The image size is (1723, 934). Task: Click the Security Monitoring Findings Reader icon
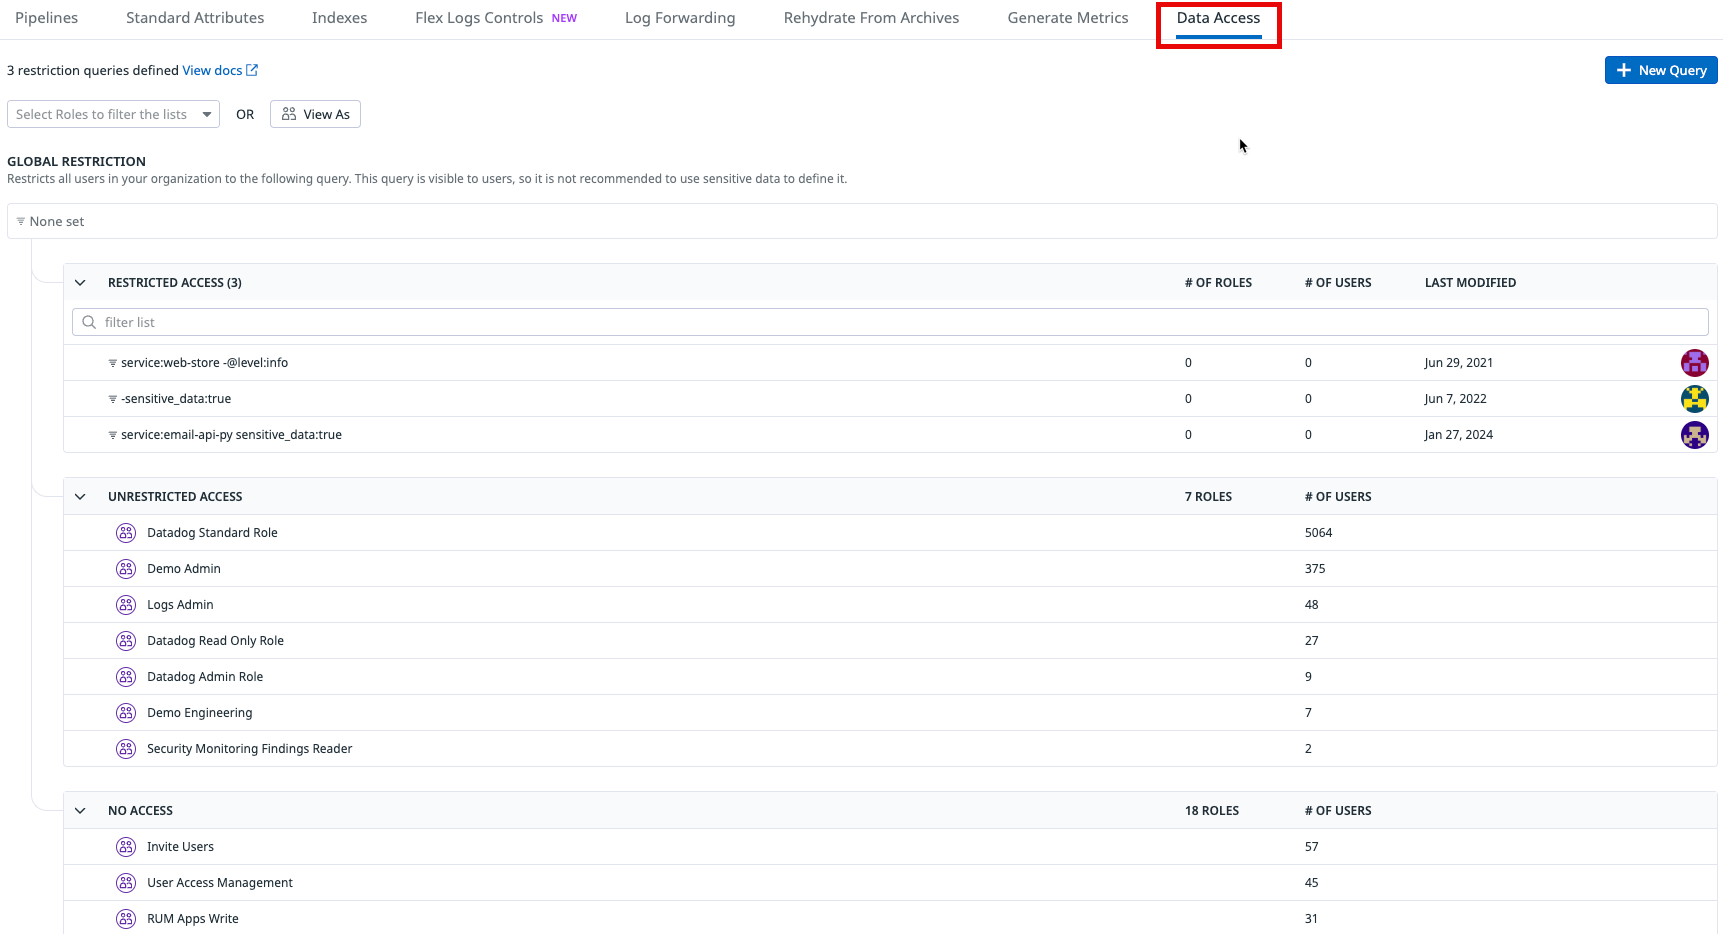click(126, 749)
